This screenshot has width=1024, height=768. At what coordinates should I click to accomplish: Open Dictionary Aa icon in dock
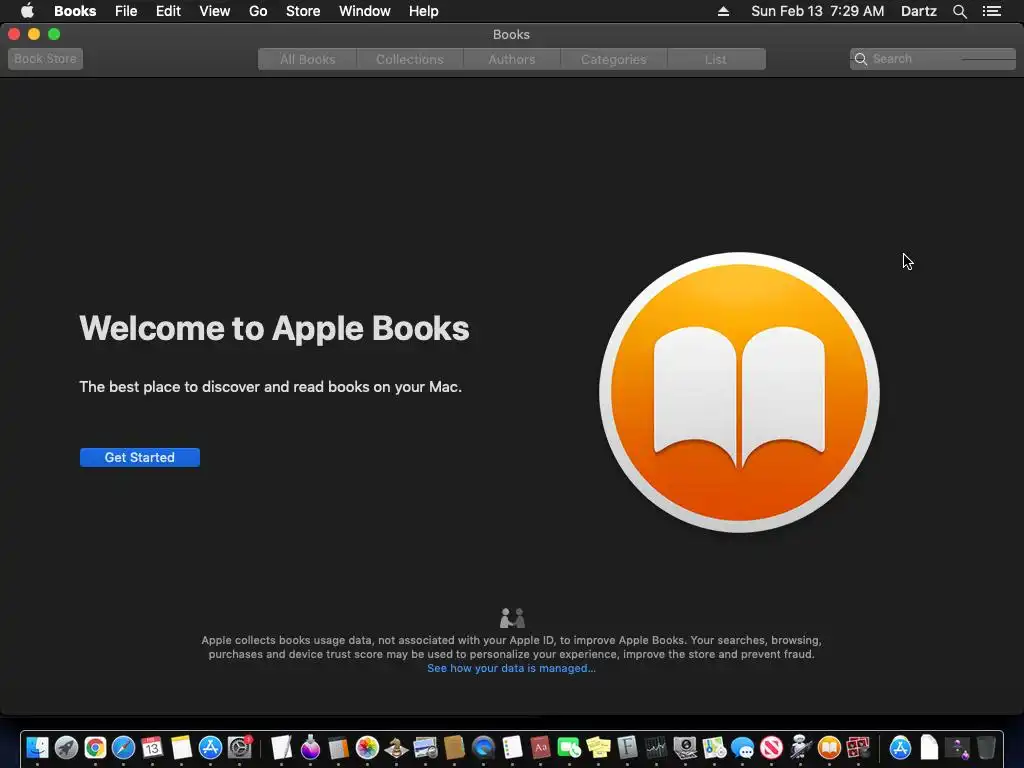click(541, 748)
